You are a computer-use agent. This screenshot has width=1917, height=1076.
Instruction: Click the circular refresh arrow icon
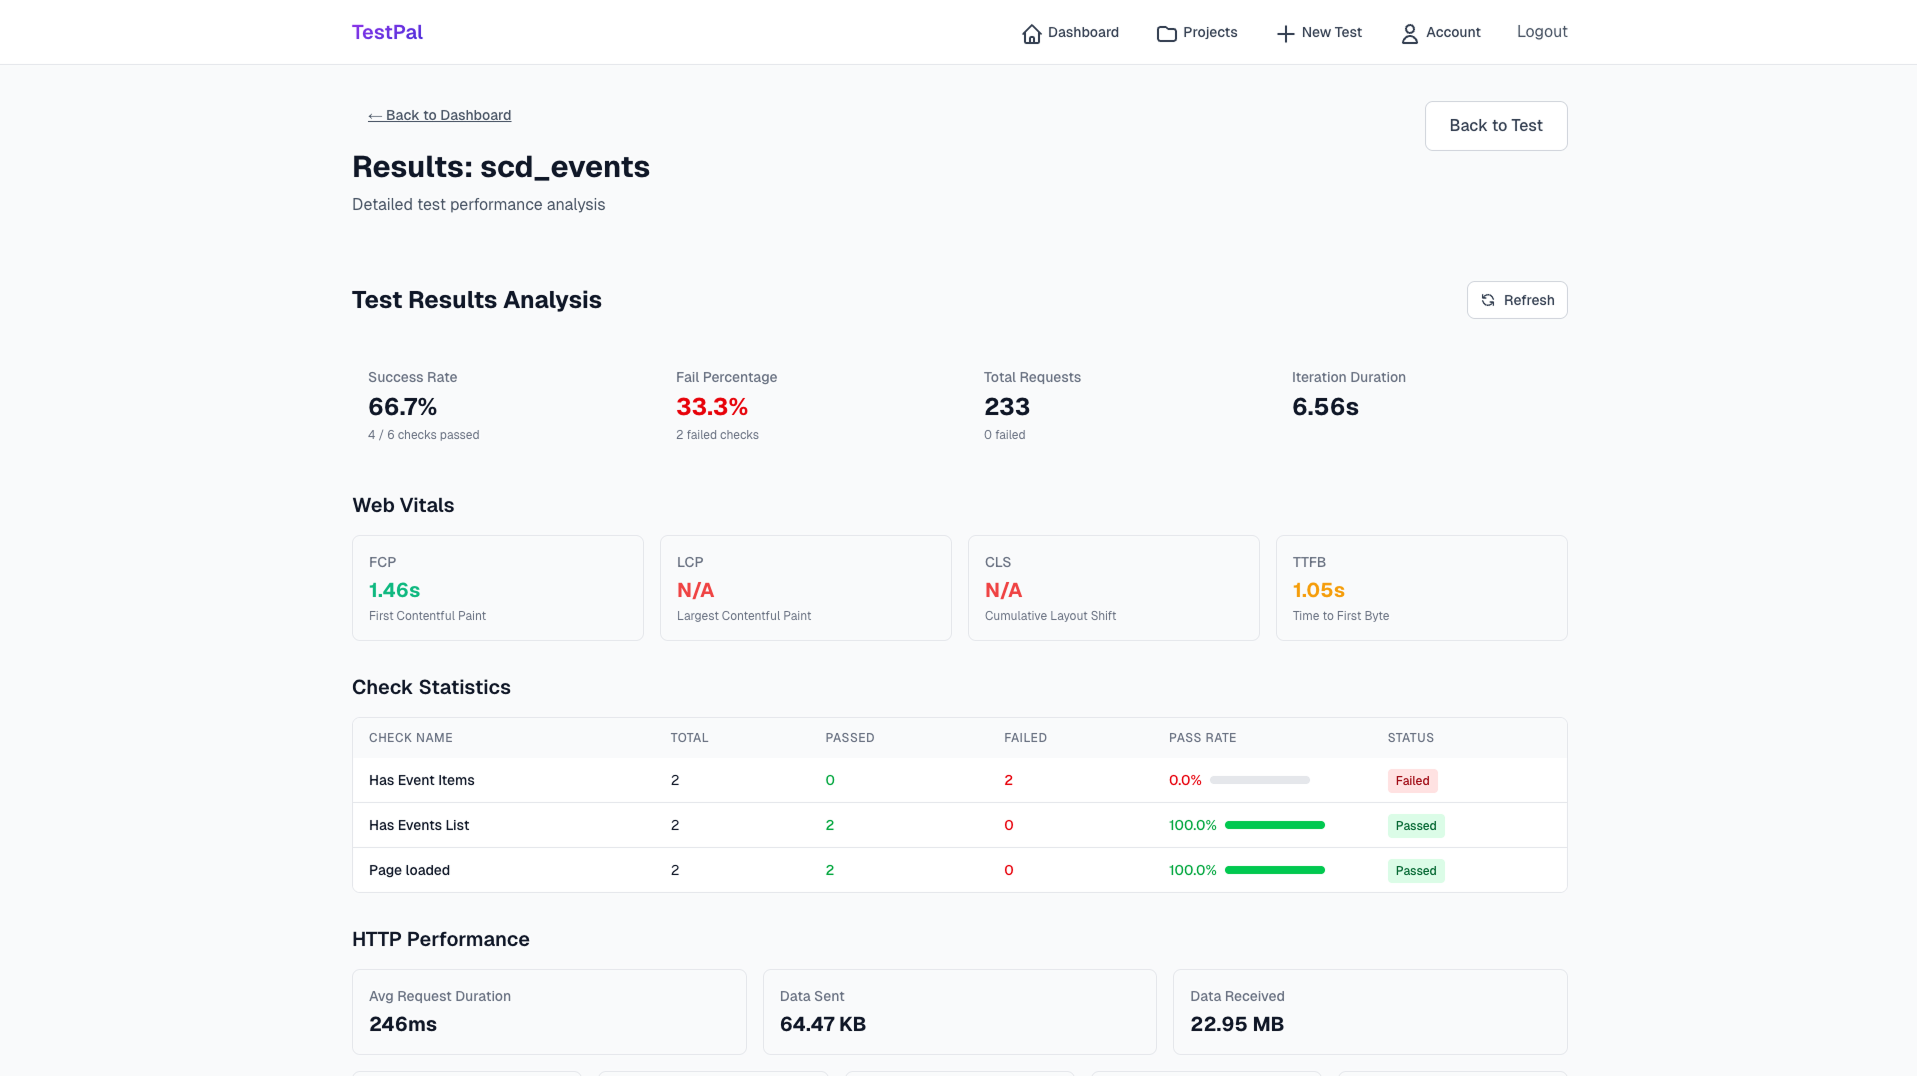coord(1487,299)
